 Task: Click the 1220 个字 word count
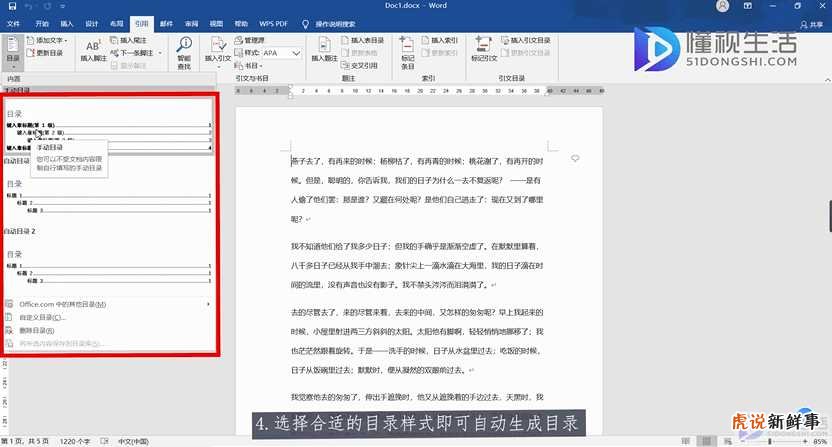click(75, 442)
